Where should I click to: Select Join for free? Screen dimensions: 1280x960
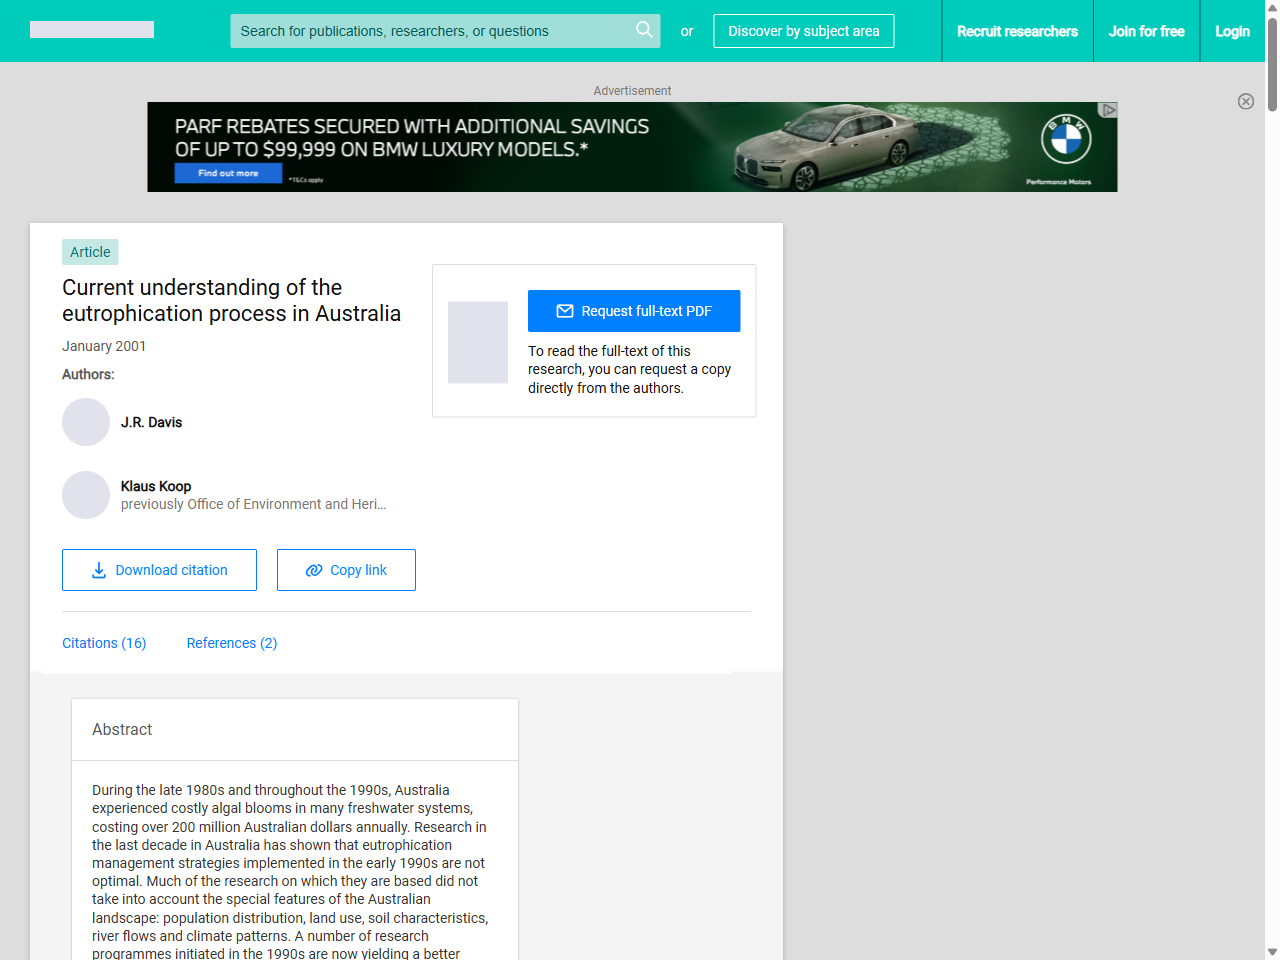click(x=1146, y=31)
